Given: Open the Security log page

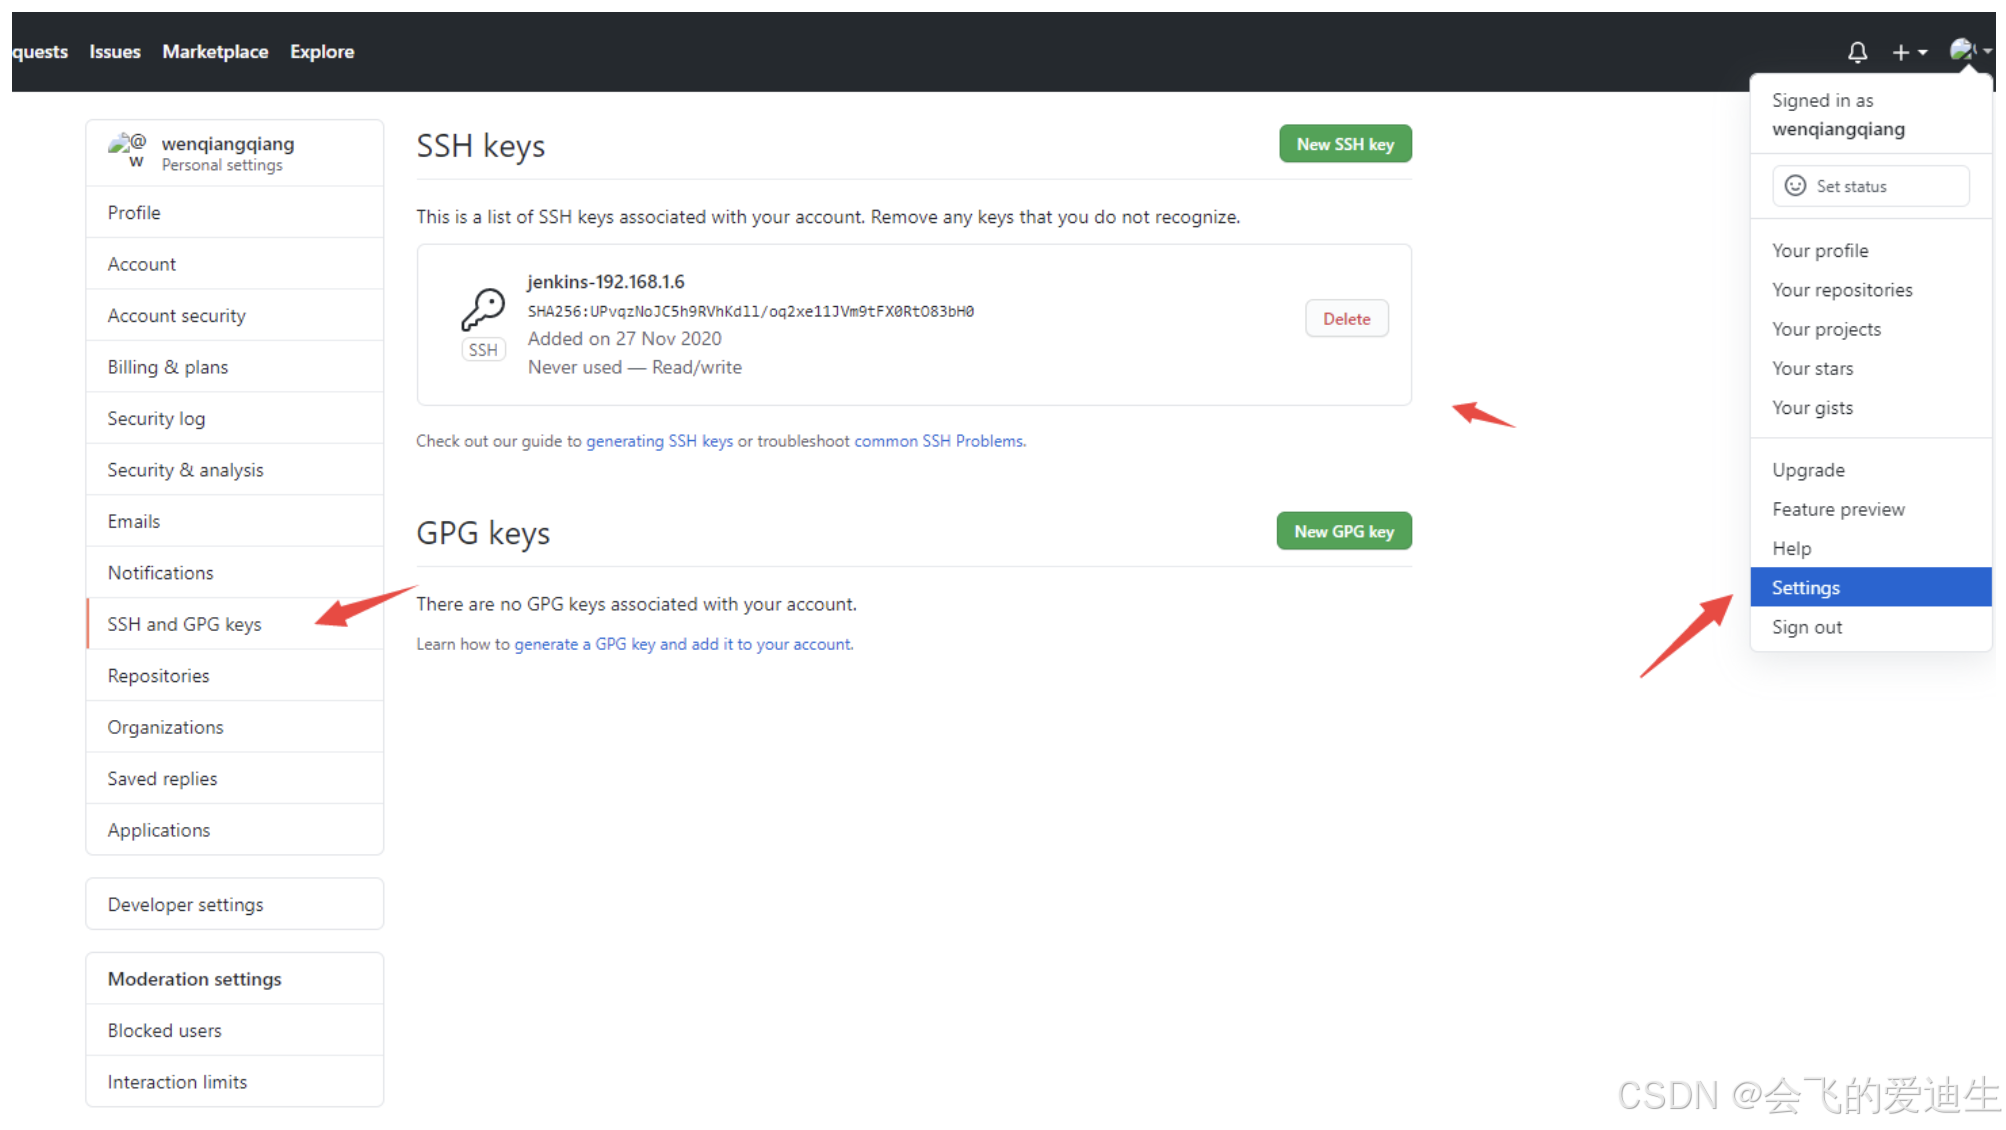Looking at the screenshot, I should point(235,419).
